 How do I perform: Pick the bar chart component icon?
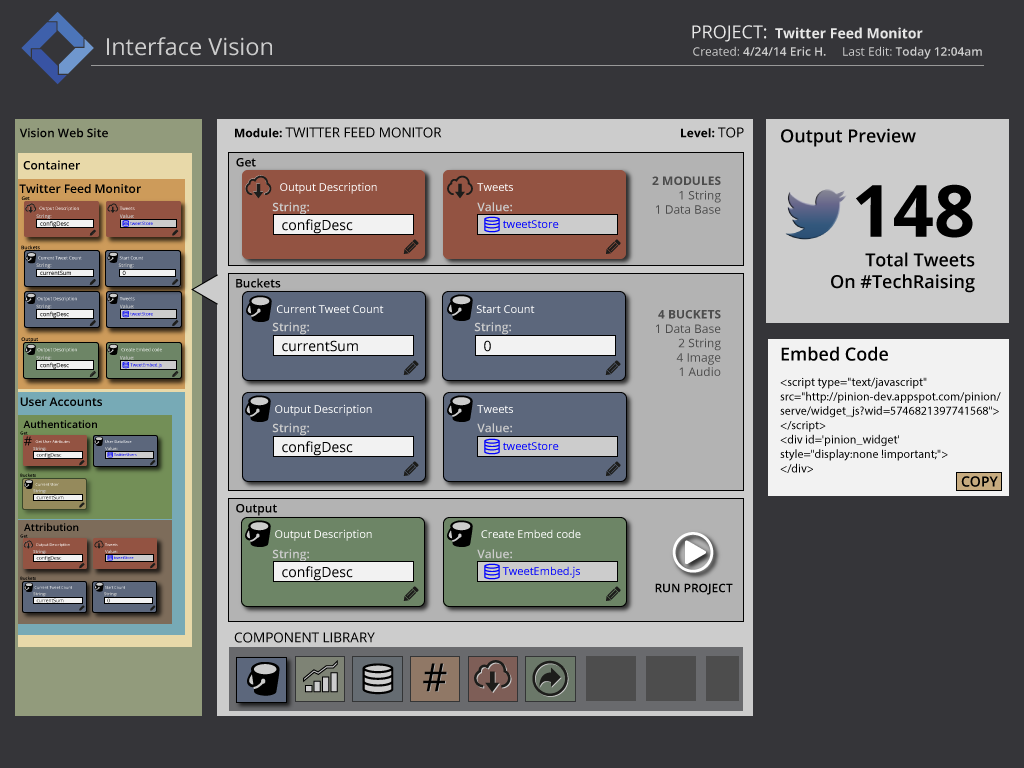(320, 679)
